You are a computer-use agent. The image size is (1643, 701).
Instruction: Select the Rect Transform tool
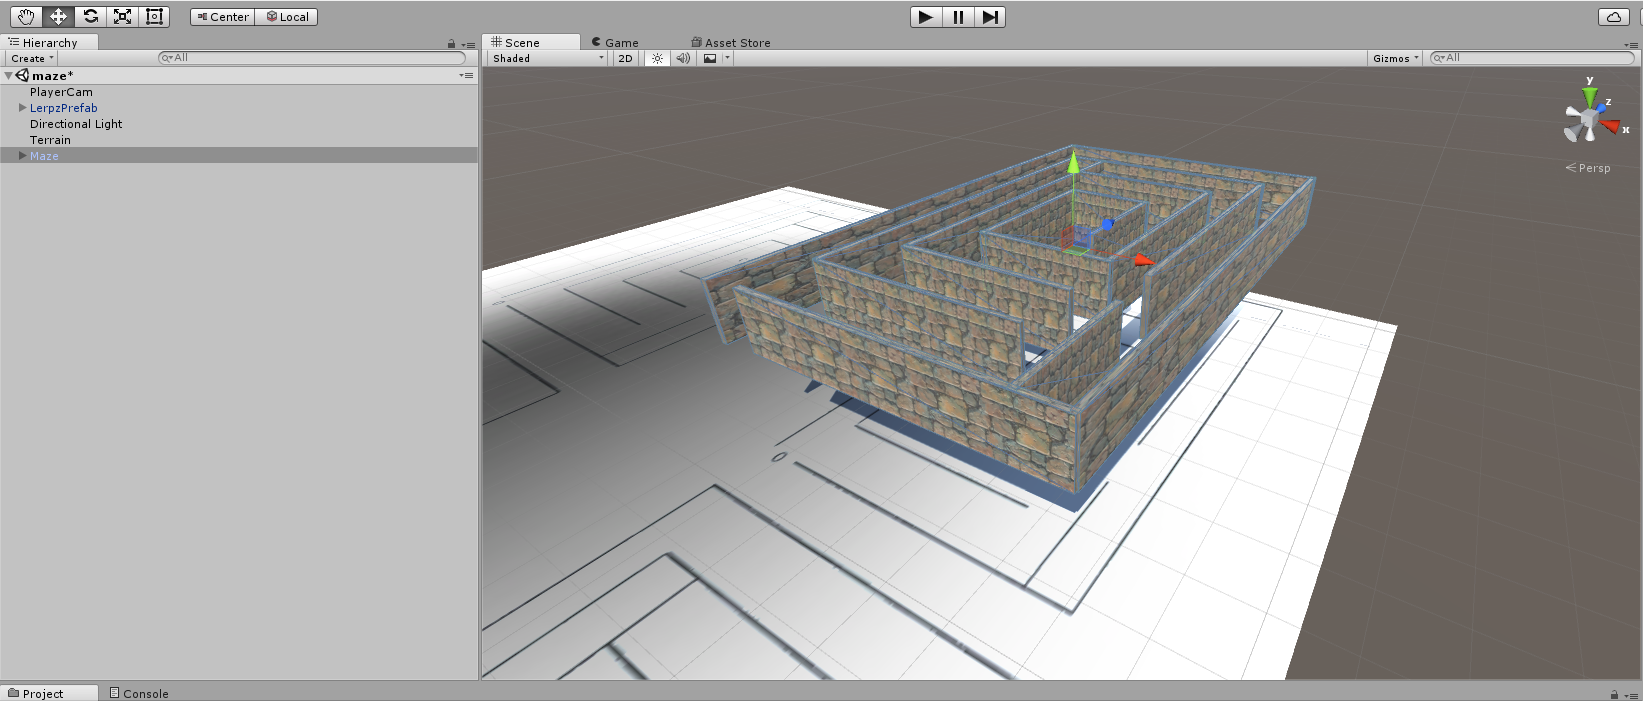tap(154, 16)
